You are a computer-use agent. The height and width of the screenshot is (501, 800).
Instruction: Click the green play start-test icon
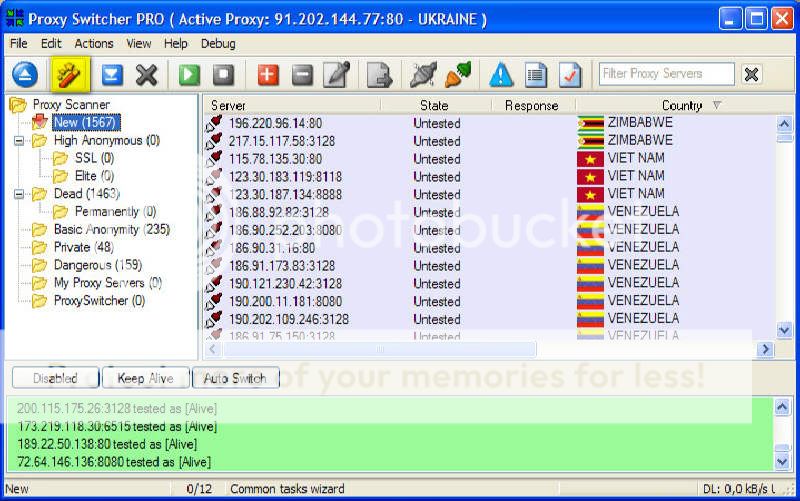click(x=190, y=75)
